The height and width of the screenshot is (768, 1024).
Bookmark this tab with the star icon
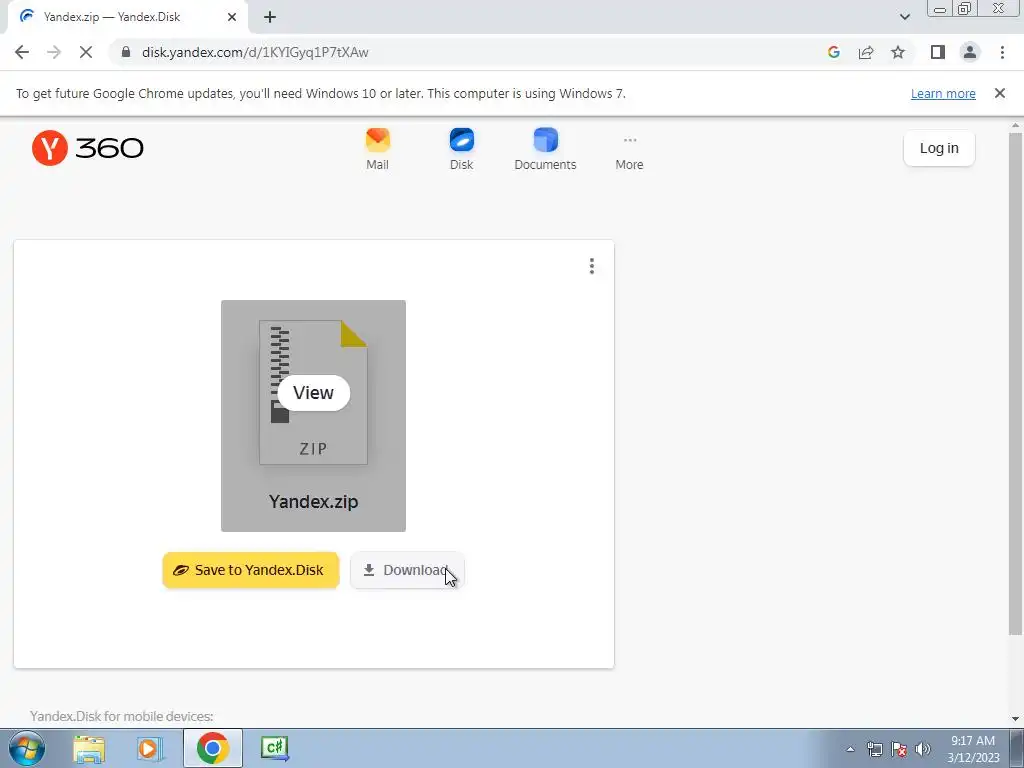898,52
